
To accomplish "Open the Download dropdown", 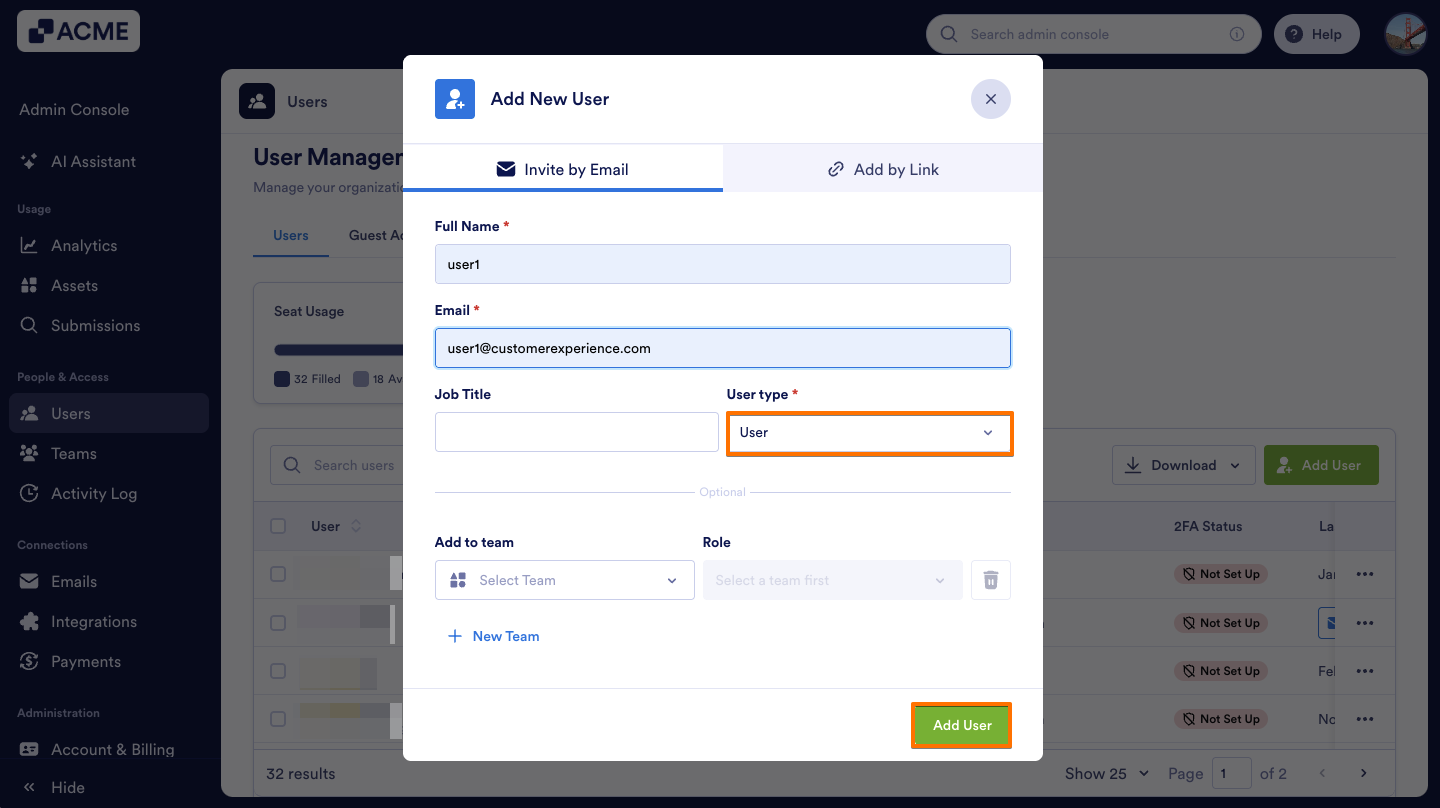I will pos(1182,465).
